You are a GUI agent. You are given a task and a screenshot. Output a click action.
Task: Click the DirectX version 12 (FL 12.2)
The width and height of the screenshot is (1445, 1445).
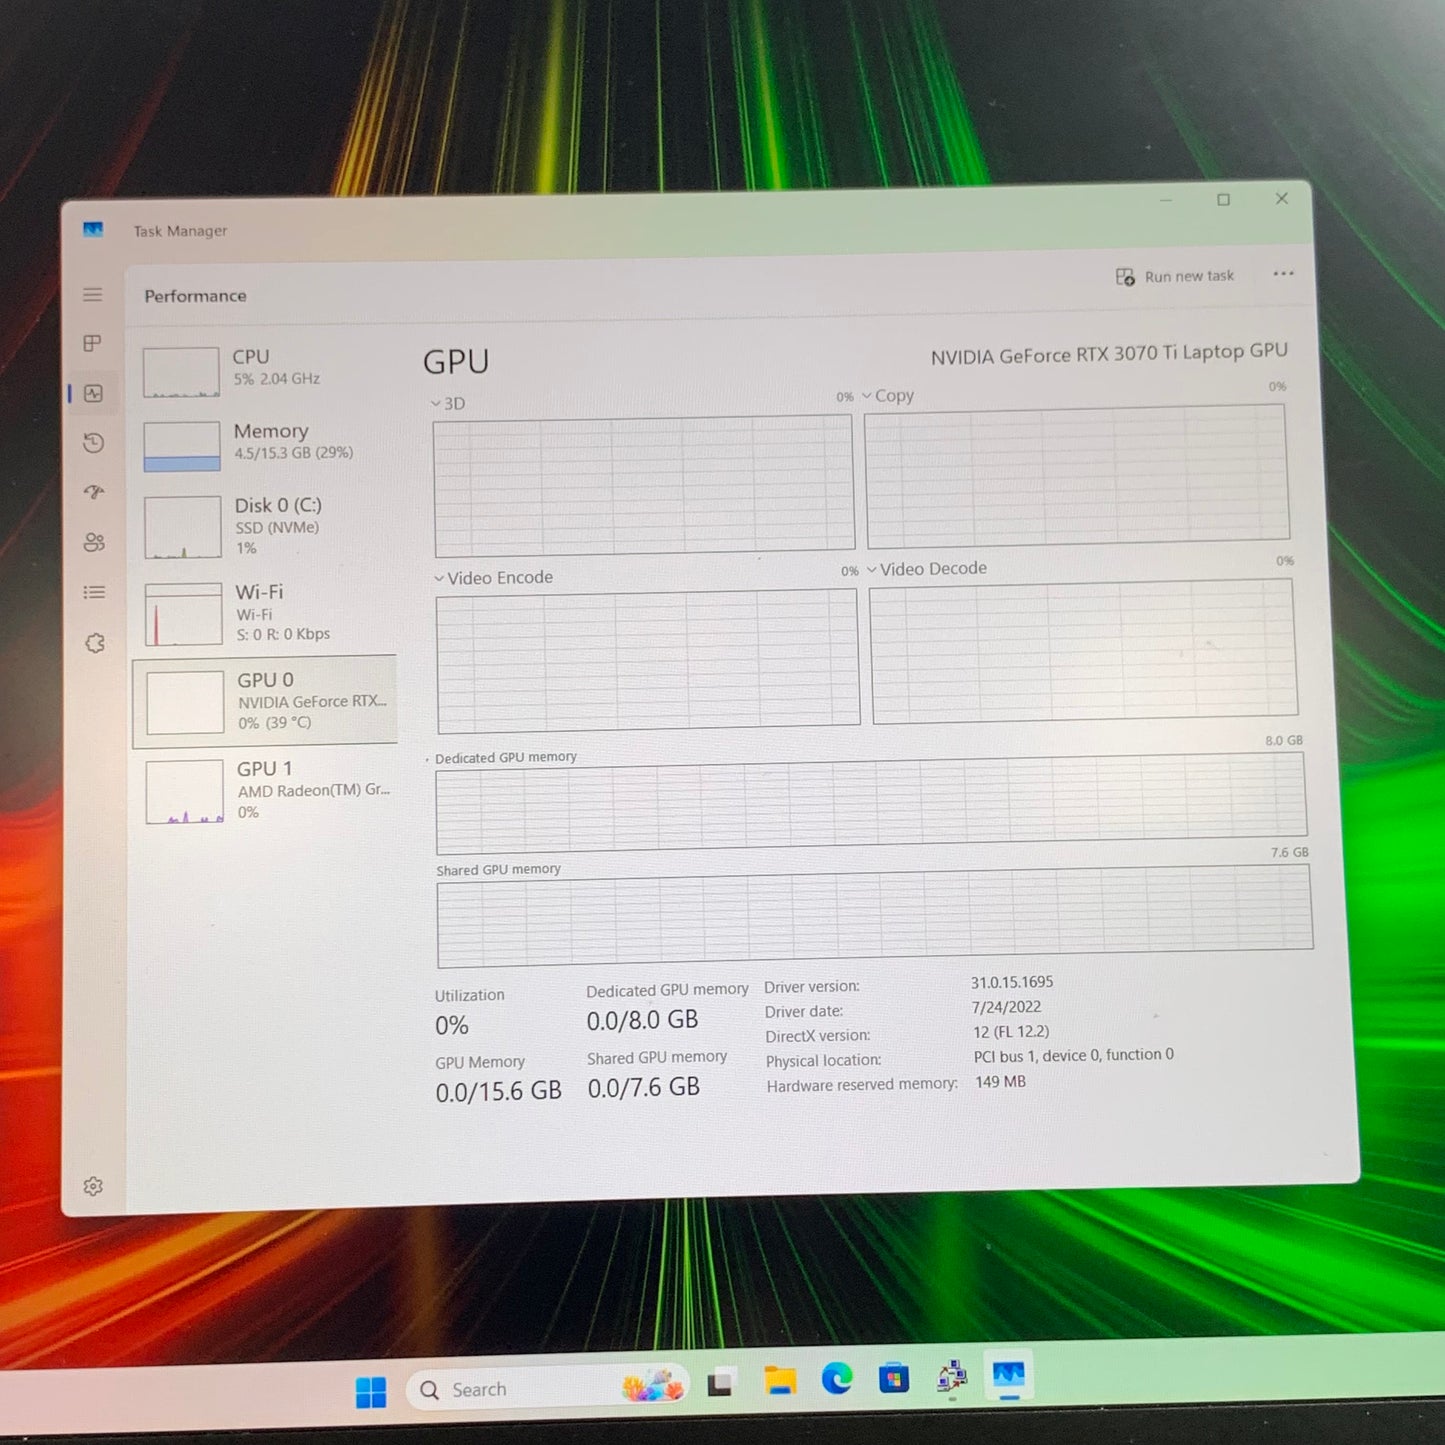1011,1032
